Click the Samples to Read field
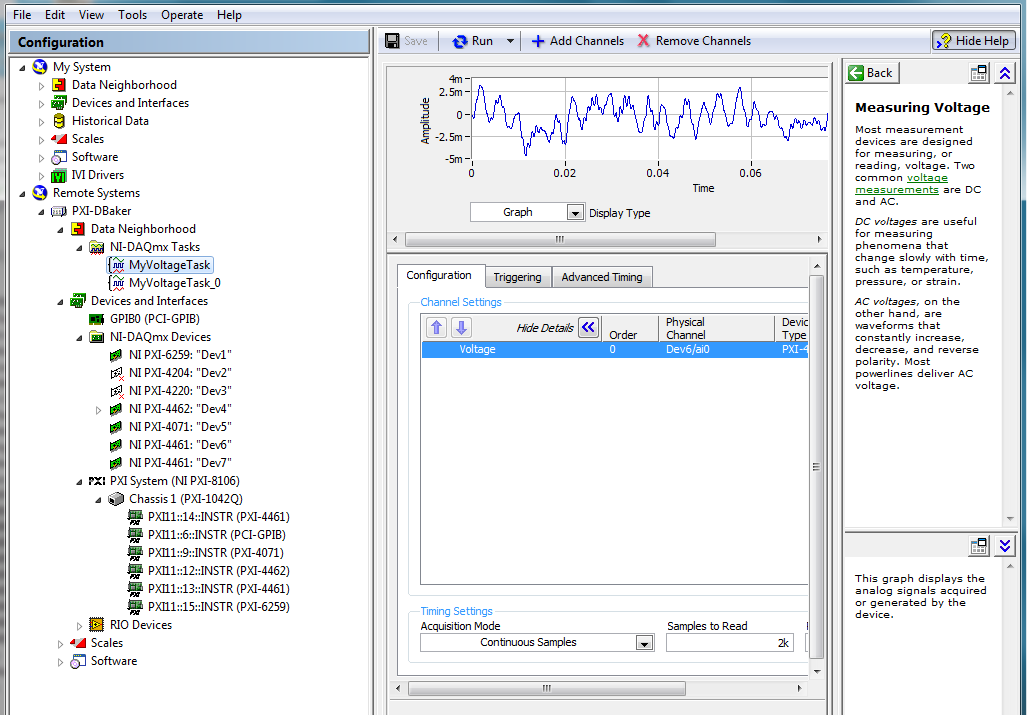This screenshot has height=715, width=1027. (730, 643)
